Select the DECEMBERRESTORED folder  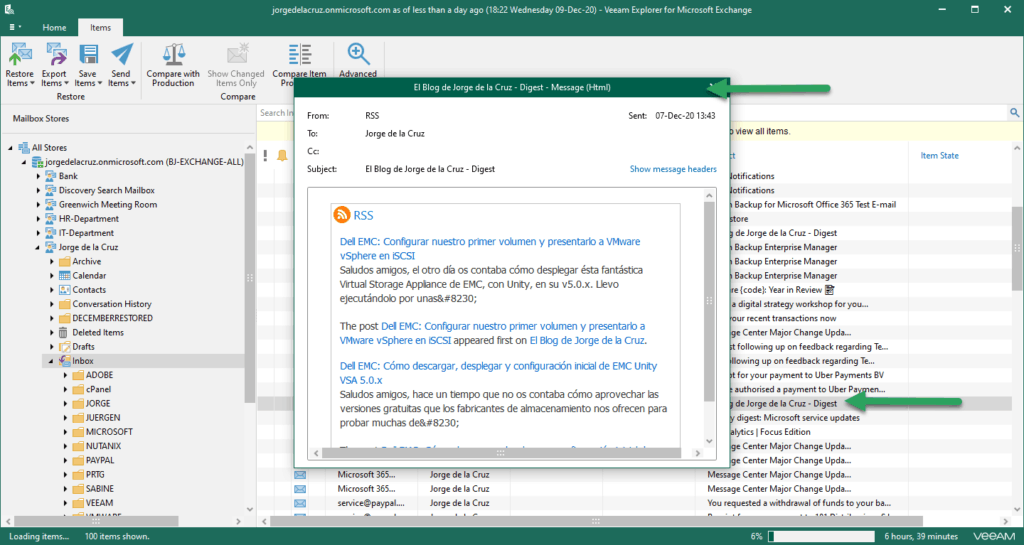coord(112,319)
